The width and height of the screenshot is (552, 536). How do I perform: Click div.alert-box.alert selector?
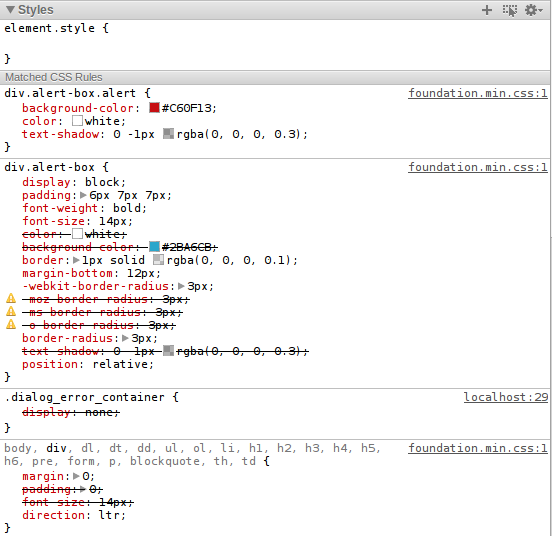click(70, 93)
